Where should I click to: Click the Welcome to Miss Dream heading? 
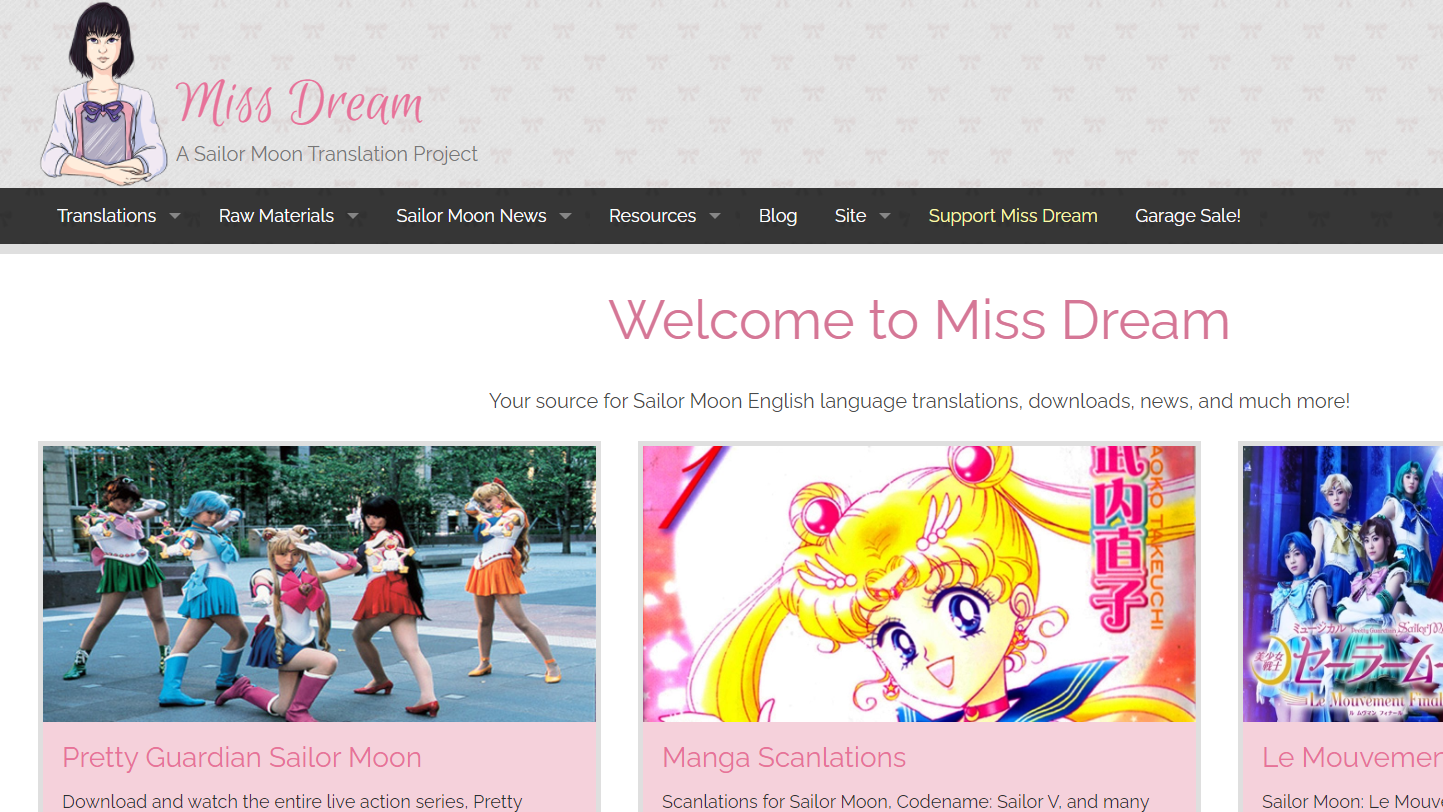pos(919,320)
